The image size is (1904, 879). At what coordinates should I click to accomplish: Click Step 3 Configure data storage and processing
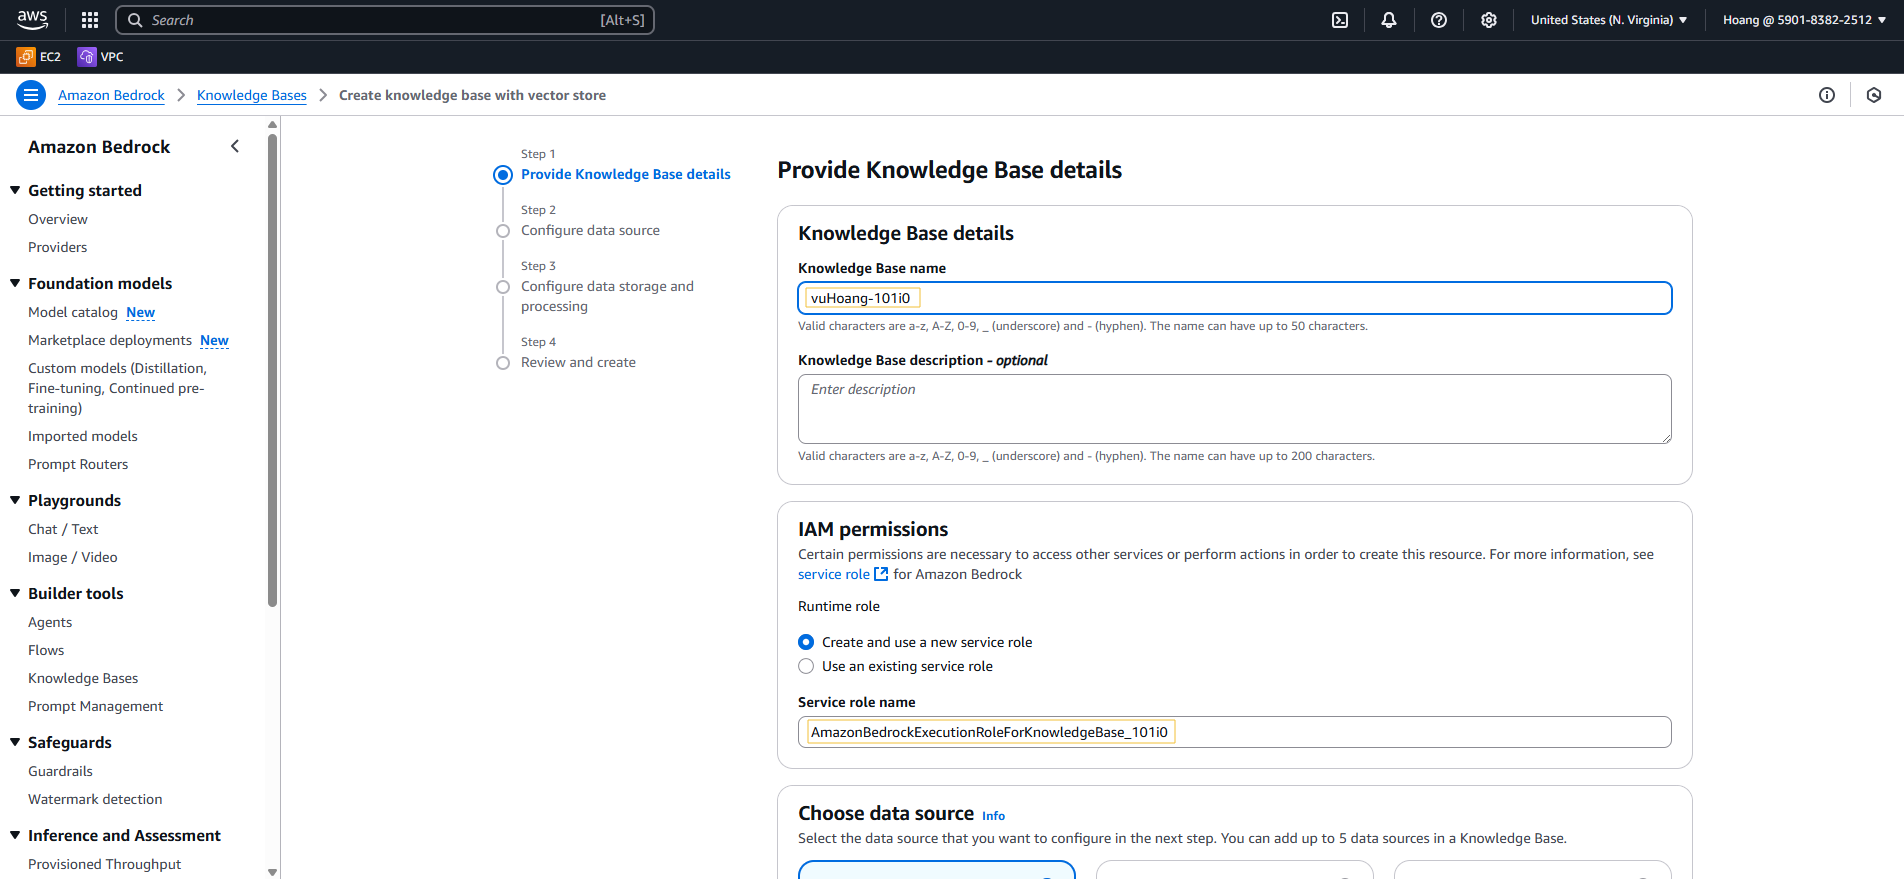607,296
